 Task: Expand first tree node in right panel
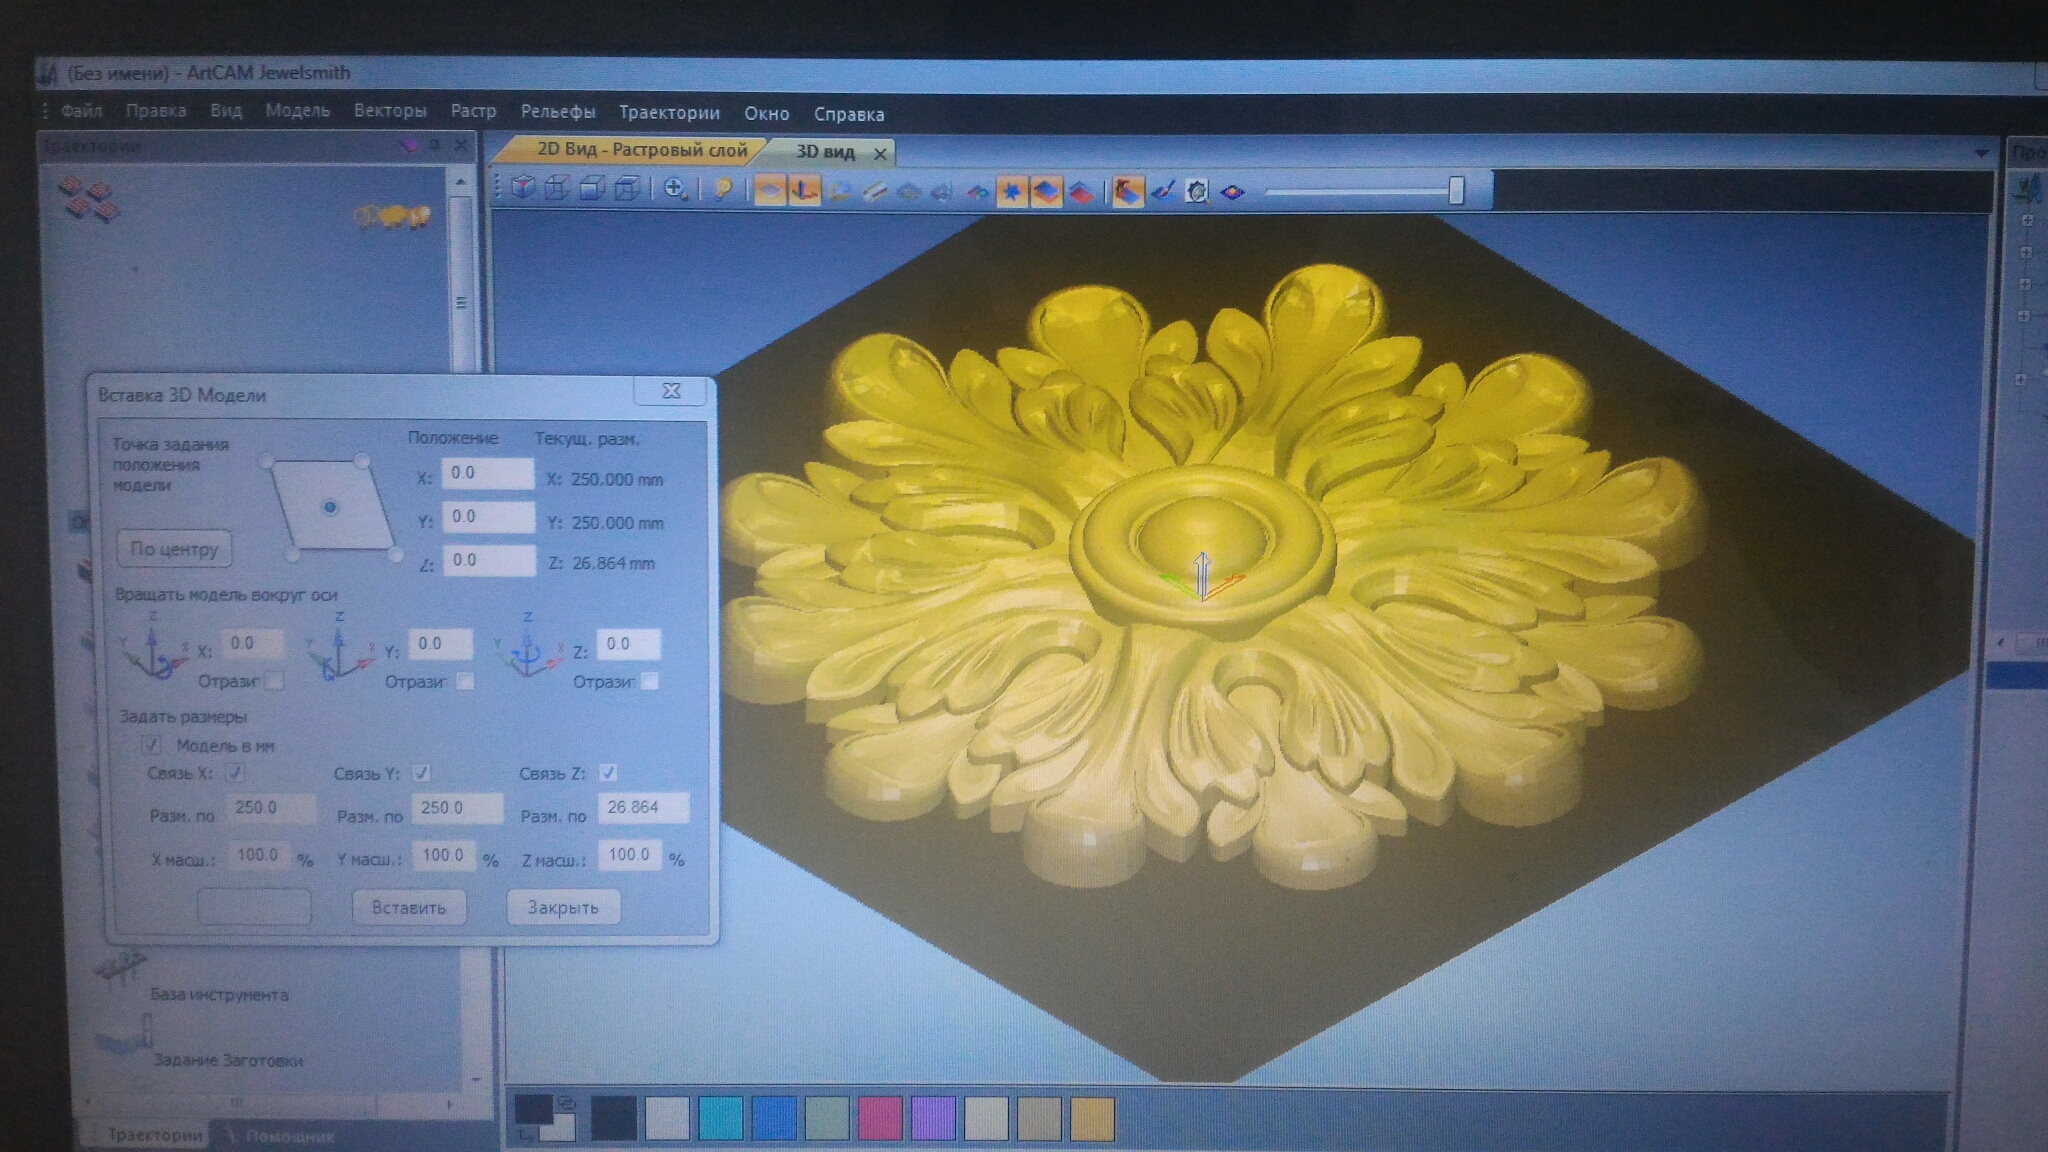point(2027,220)
